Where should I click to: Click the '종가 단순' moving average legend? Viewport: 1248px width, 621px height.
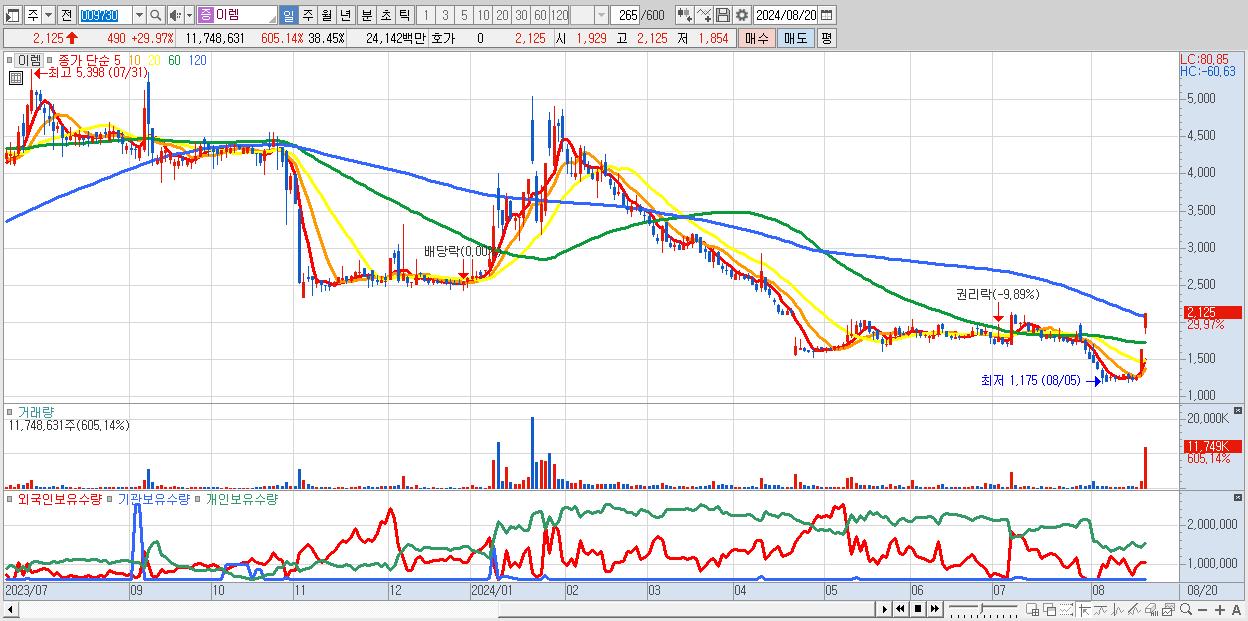coord(84,60)
